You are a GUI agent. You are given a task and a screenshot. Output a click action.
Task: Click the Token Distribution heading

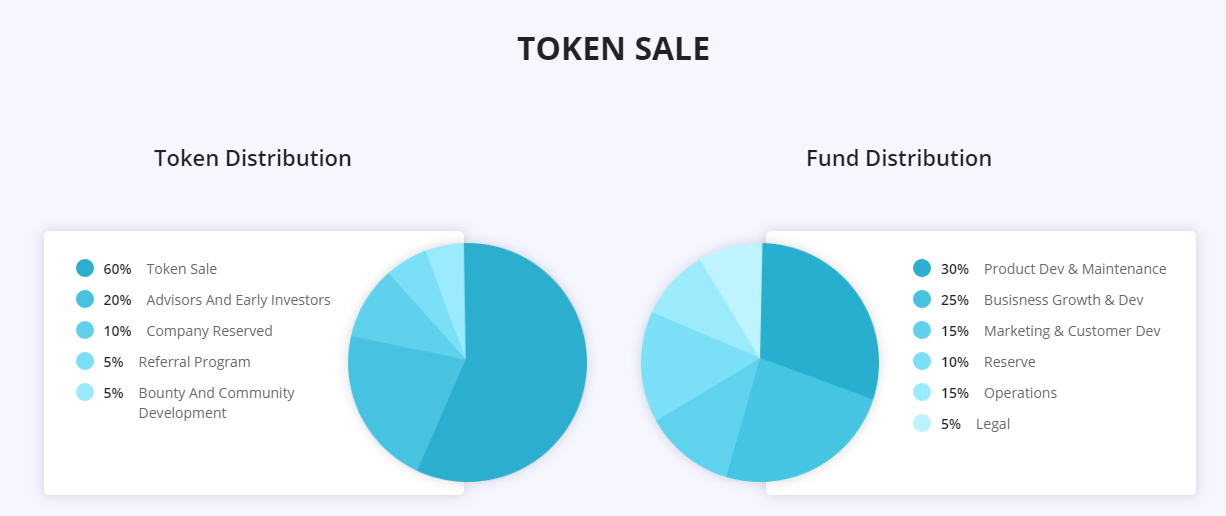253,158
